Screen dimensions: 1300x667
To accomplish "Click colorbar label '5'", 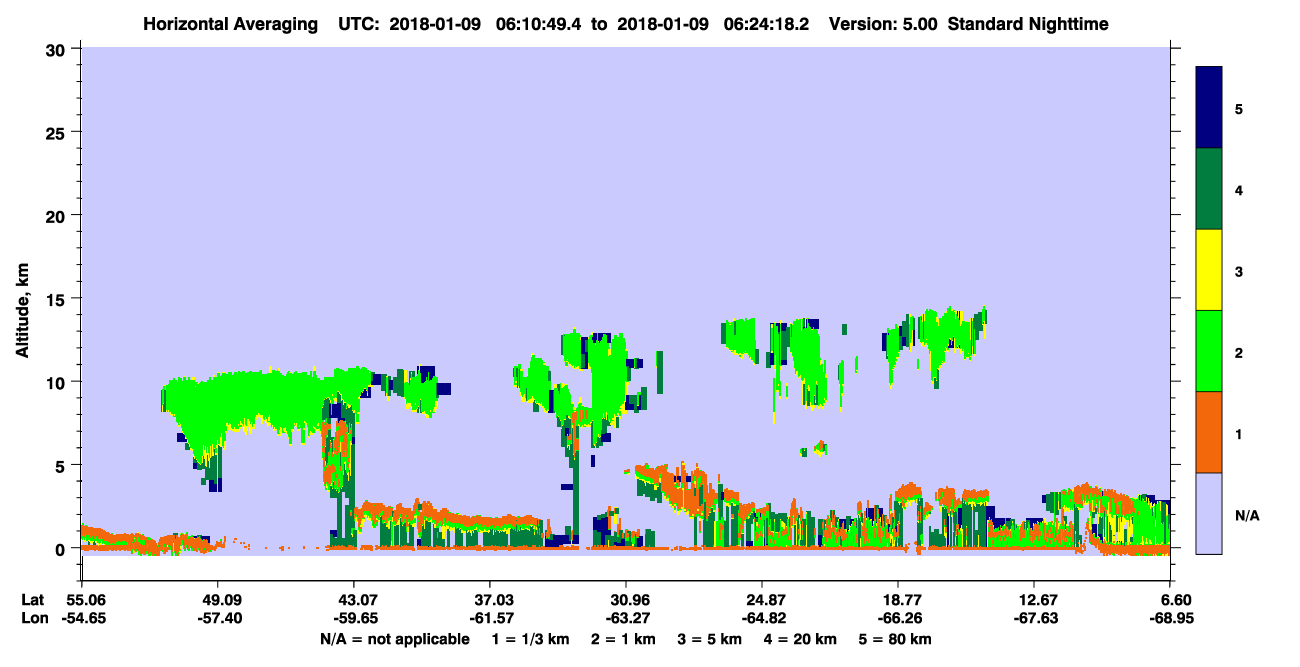I will (x=1239, y=109).
